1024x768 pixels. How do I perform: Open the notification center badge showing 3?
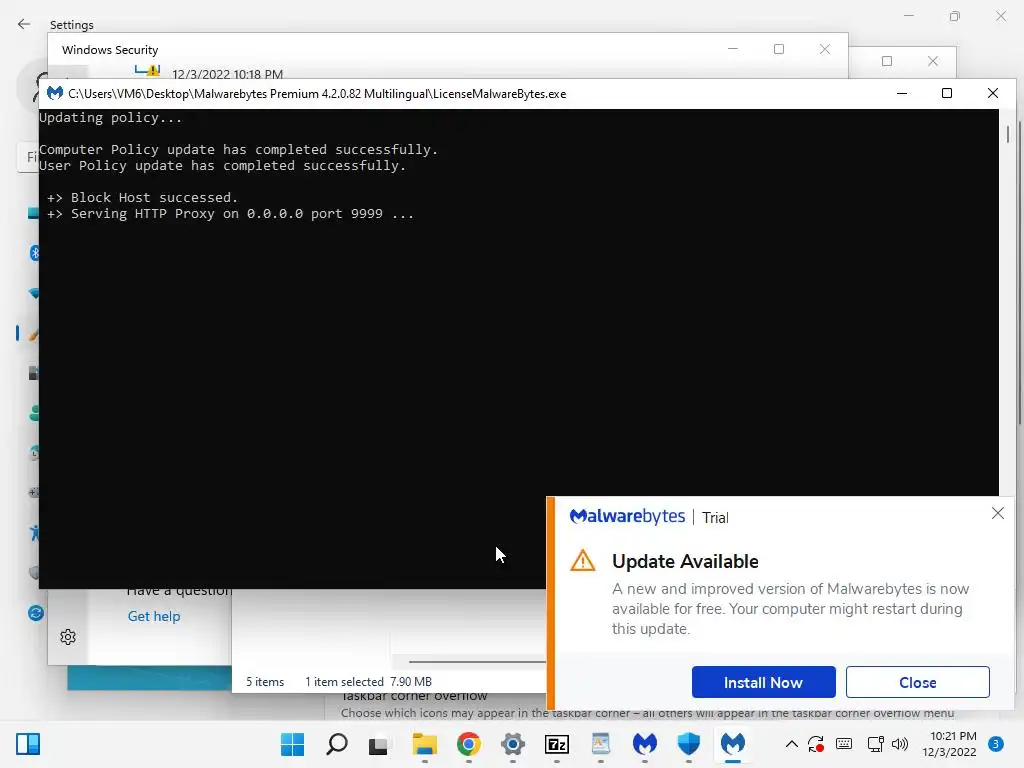pyautogui.click(x=996, y=744)
